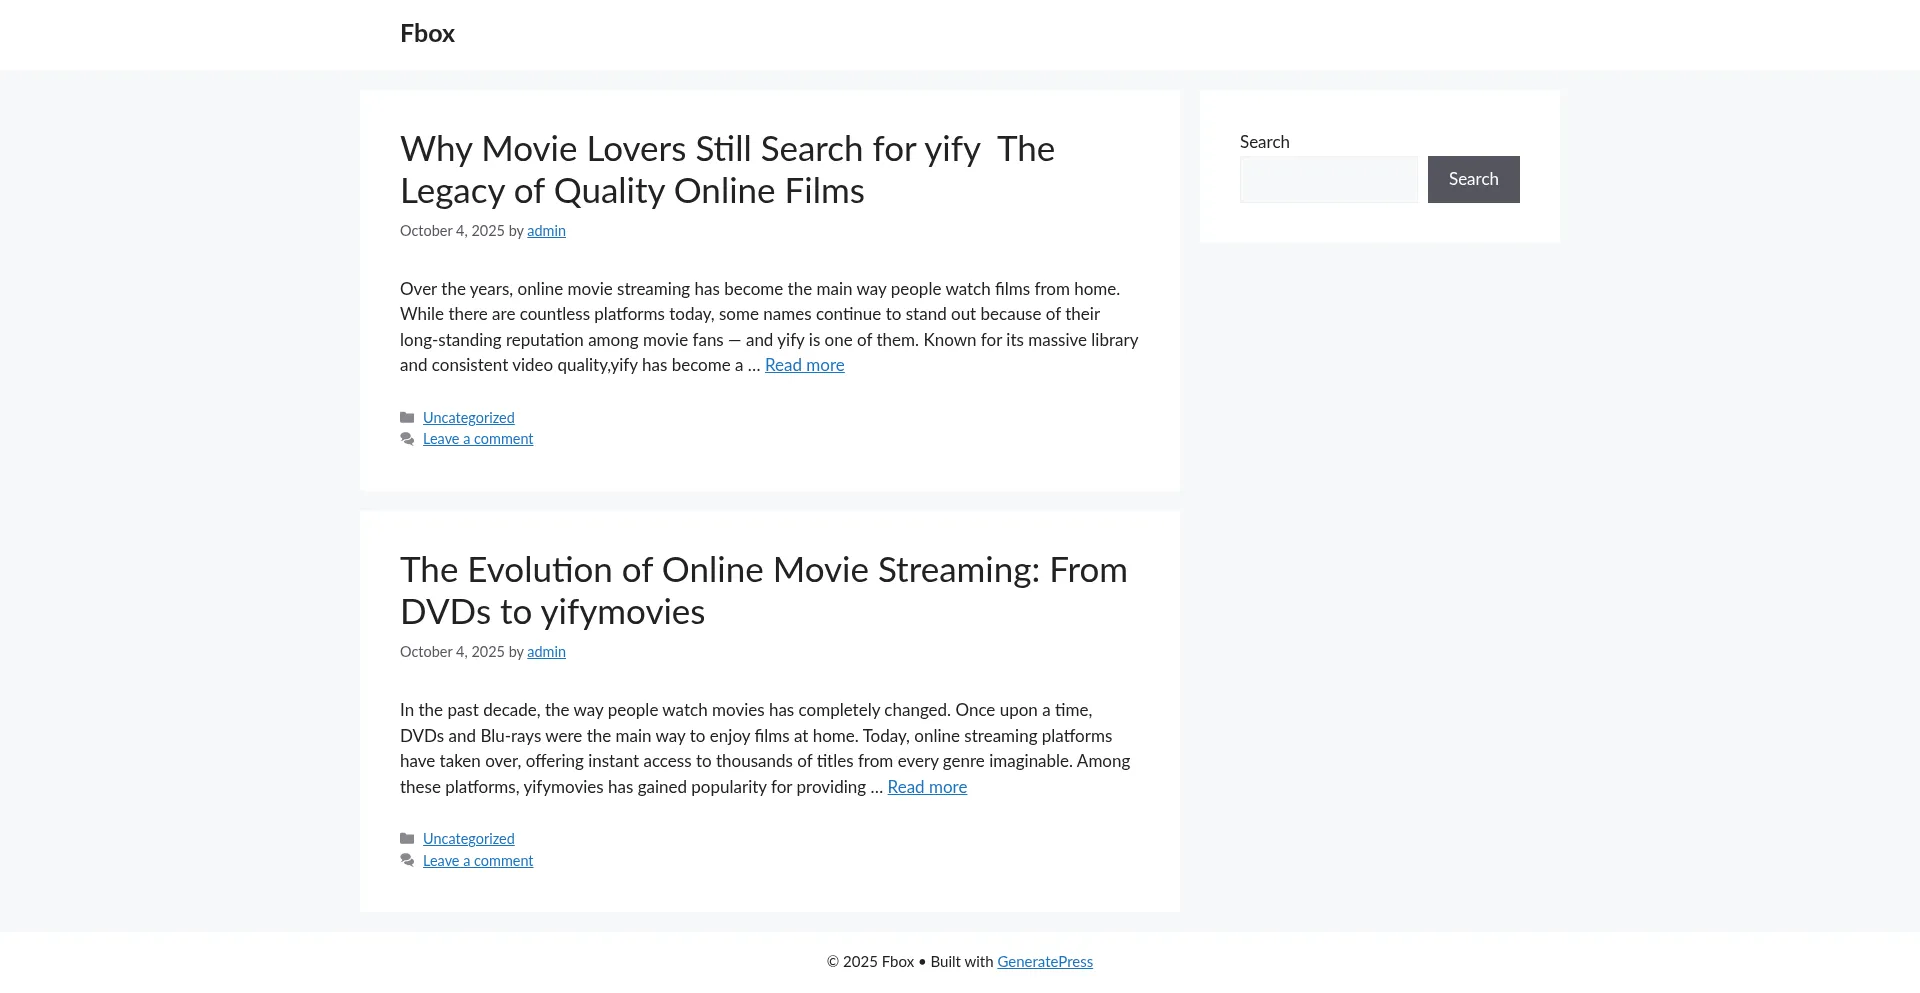1920x993 pixels.
Task: Leave a comment on the yifymovies post
Action: (x=478, y=861)
